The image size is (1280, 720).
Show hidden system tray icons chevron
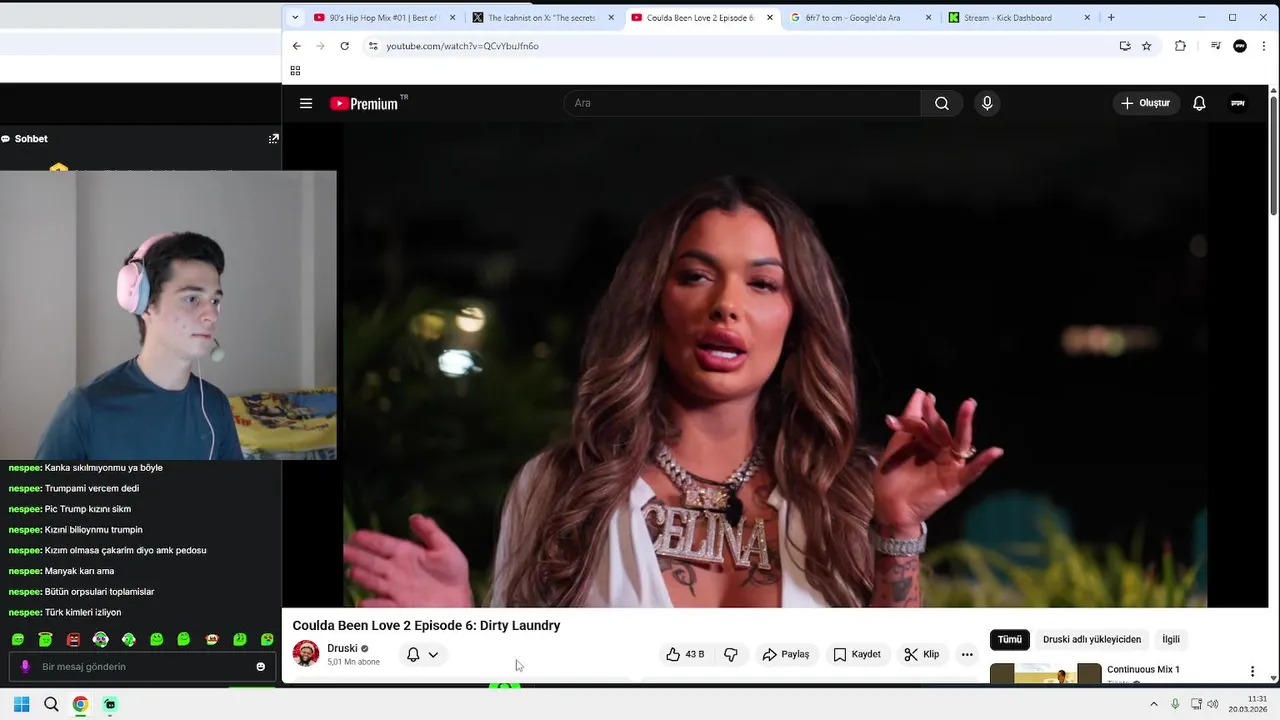click(1154, 704)
